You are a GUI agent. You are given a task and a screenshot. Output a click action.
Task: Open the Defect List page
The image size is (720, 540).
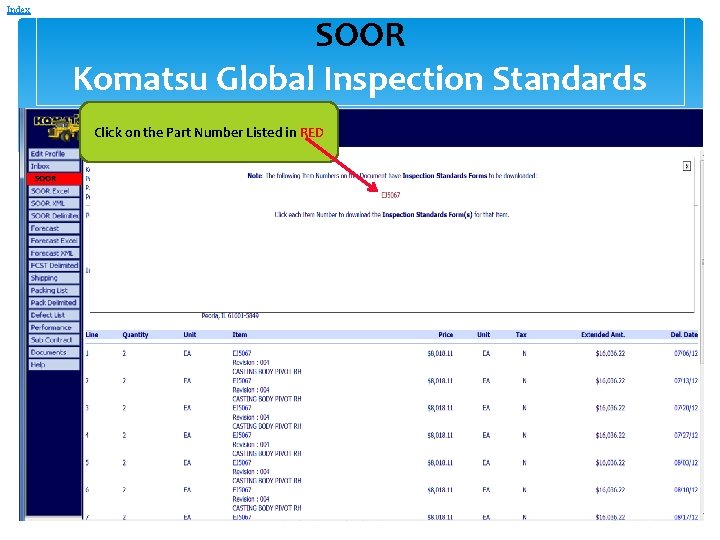click(x=54, y=315)
